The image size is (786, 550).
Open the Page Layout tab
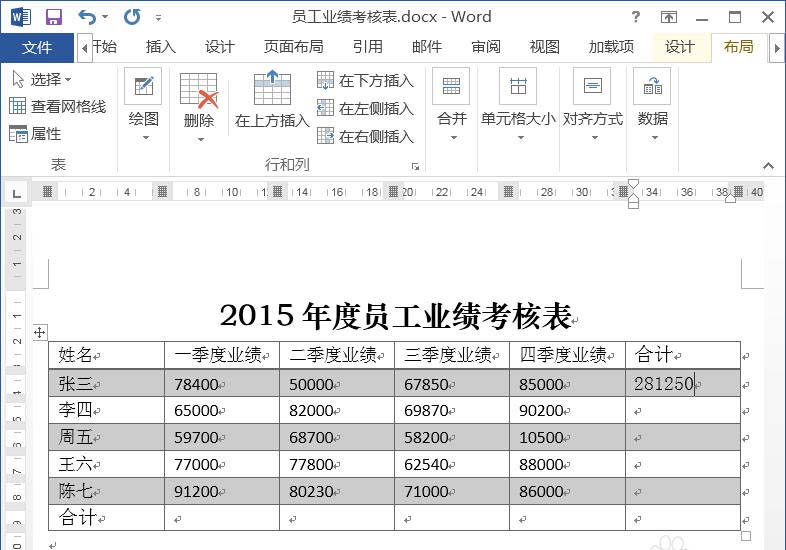click(x=293, y=47)
